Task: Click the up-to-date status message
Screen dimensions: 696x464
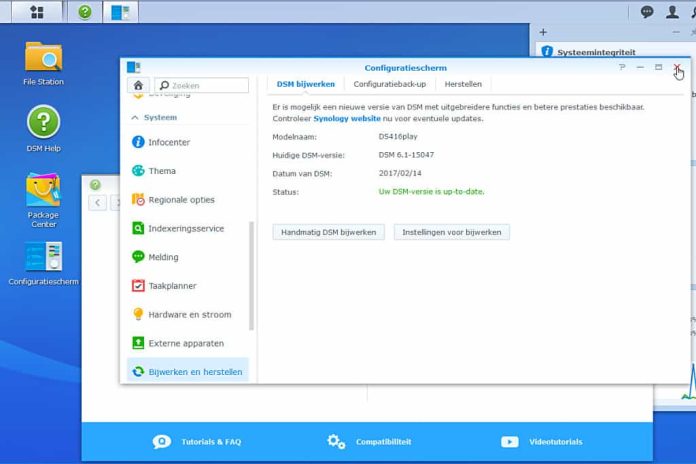Action: coord(431,191)
